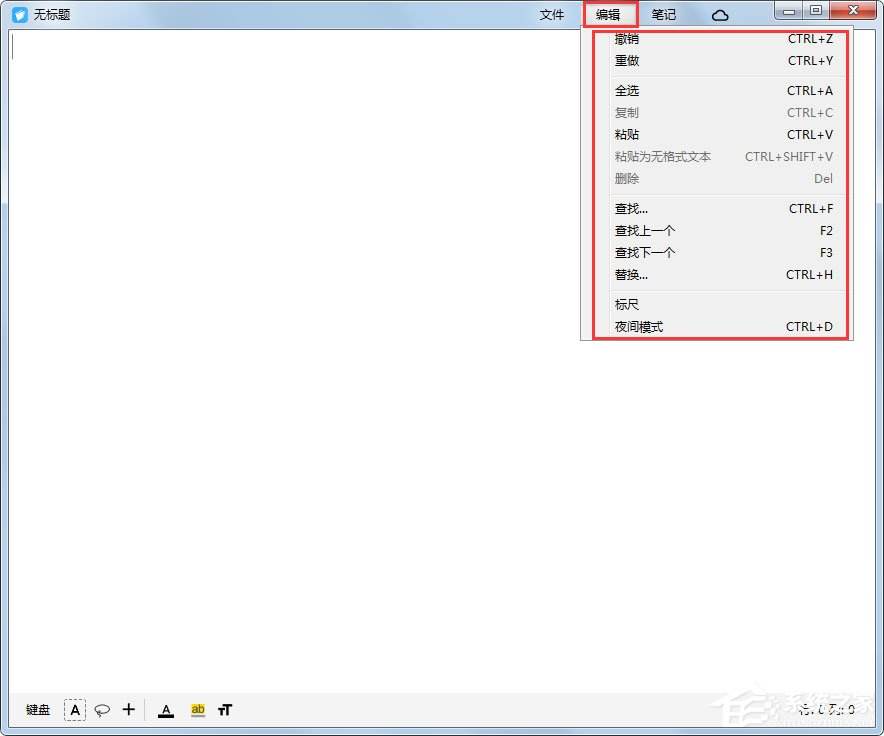This screenshot has width=884, height=736.
Task: Close the open 编辑 menu
Action: tap(608, 15)
